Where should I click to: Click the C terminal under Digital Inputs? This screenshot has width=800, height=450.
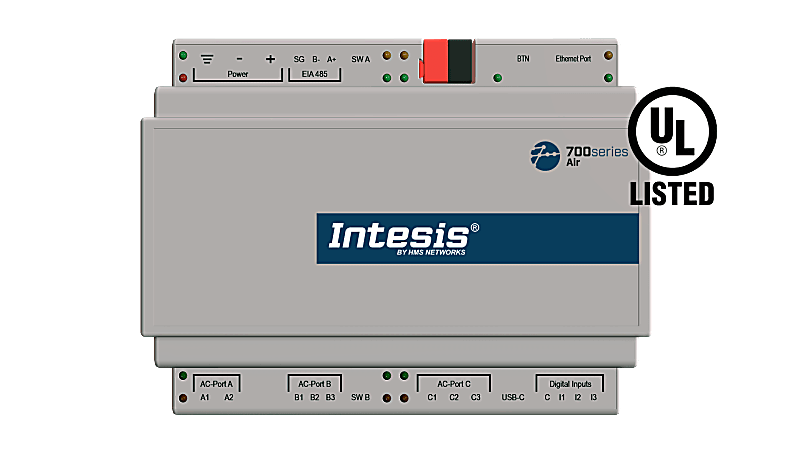(x=547, y=397)
